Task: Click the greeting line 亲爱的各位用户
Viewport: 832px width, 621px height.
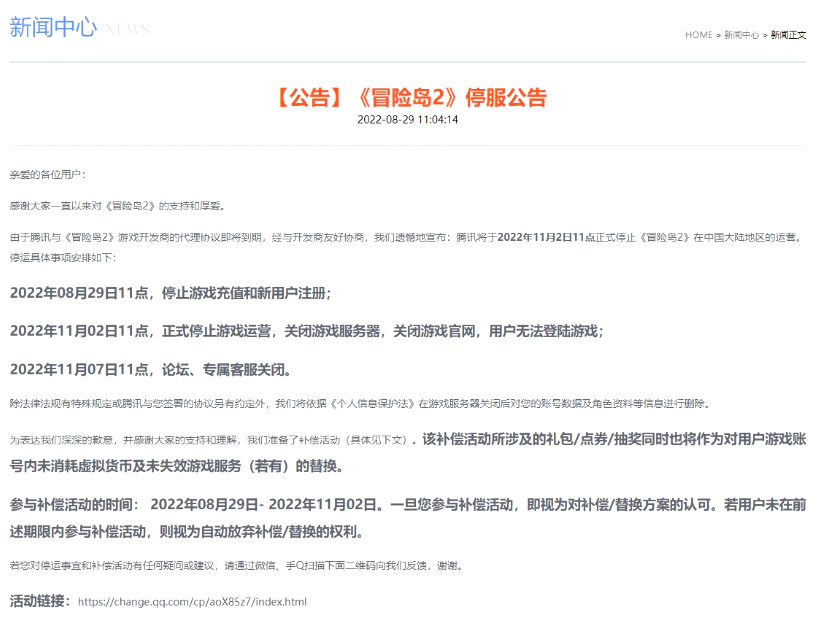Action: (x=48, y=174)
